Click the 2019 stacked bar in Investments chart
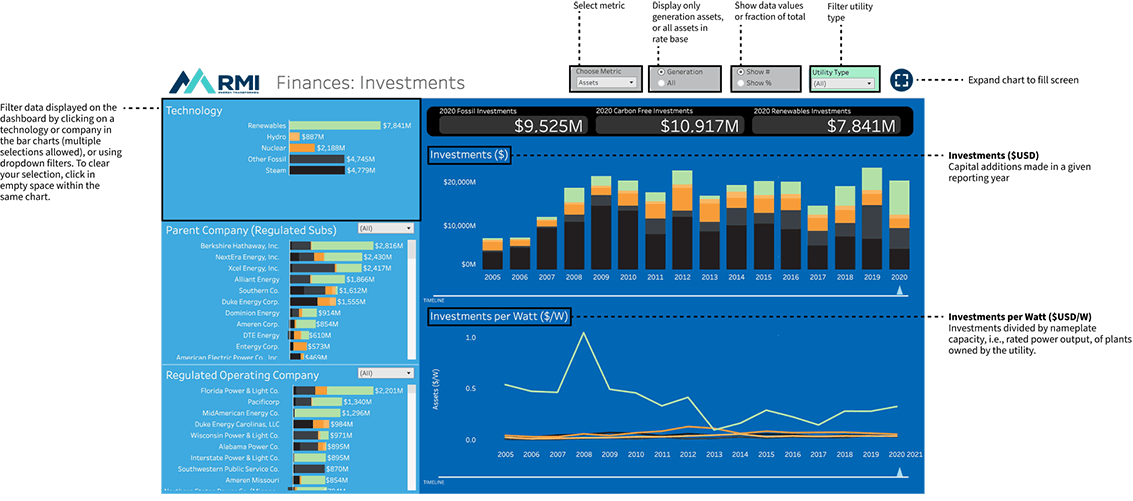Image resolution: width=1133 pixels, height=501 pixels. pos(872,220)
